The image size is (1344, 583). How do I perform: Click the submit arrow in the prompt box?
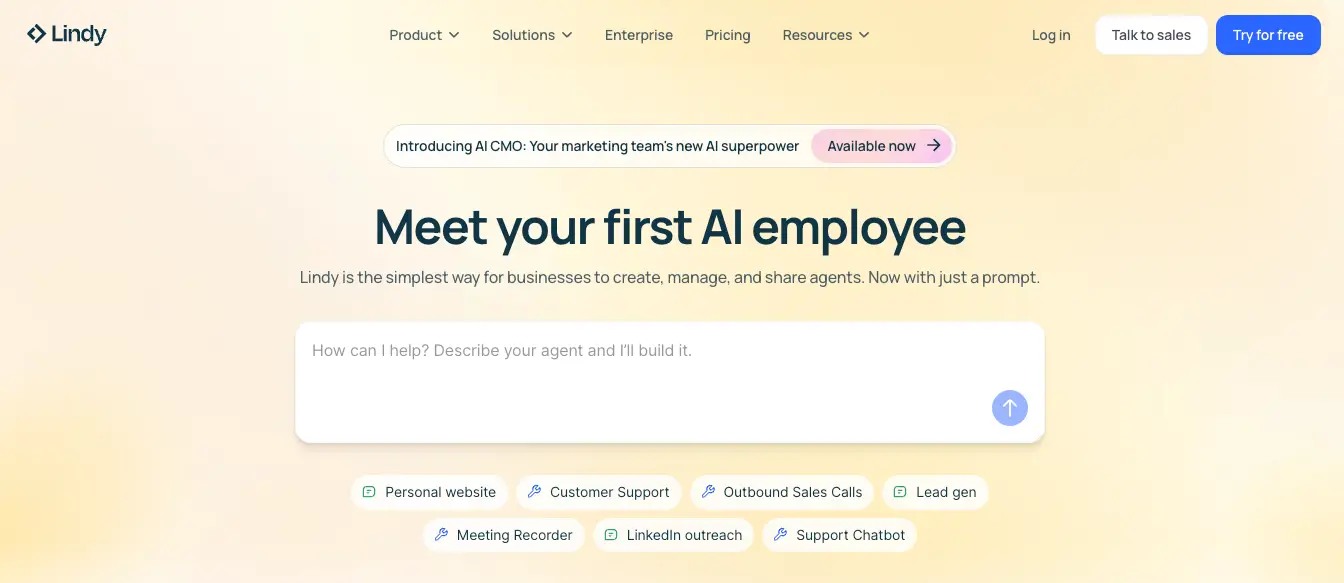[1009, 408]
